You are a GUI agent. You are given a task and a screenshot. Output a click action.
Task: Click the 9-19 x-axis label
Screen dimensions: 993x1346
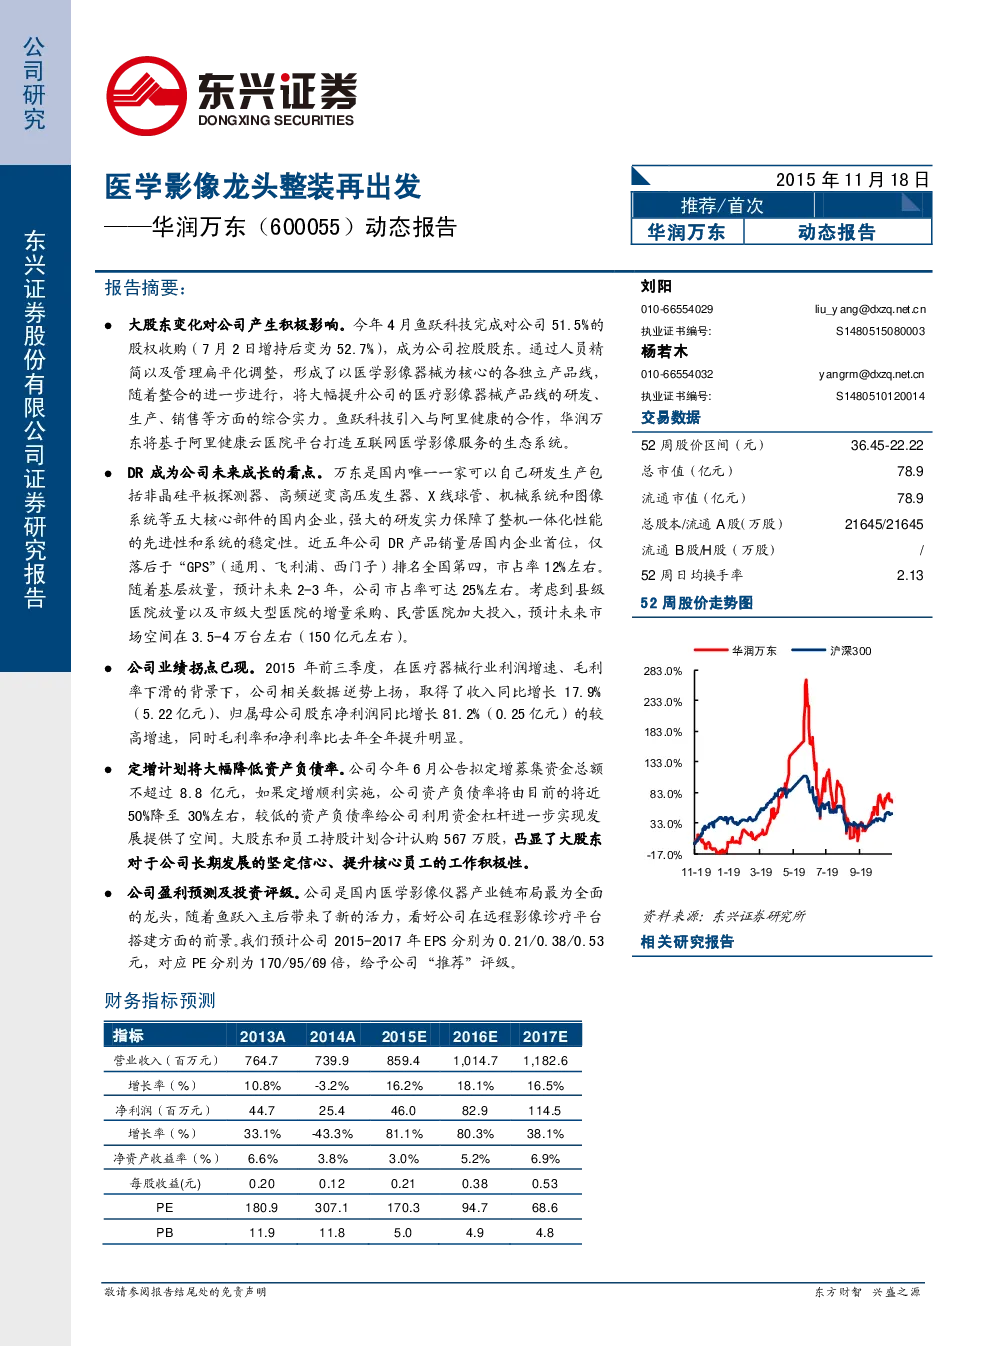[x=861, y=872]
